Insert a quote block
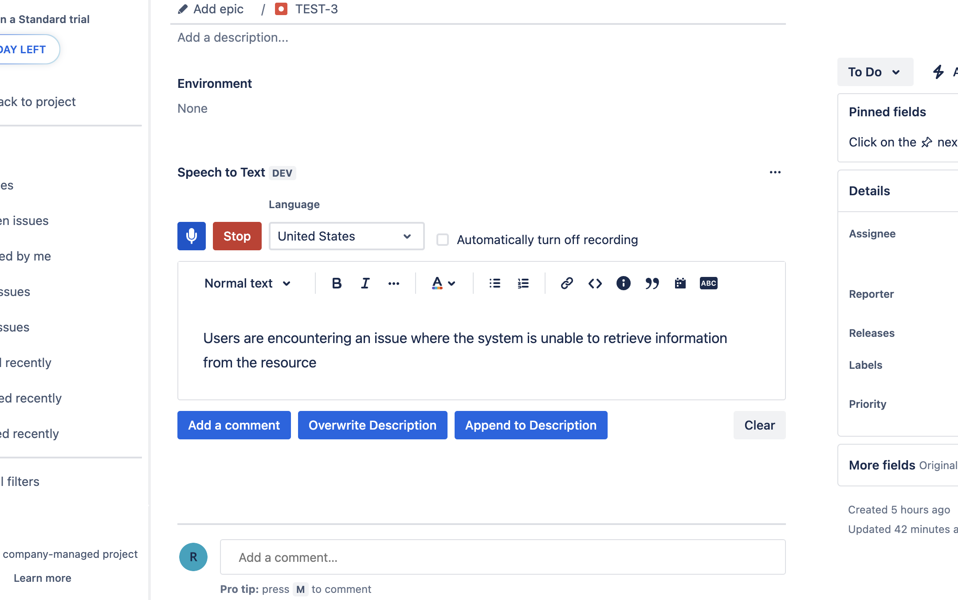This screenshot has width=958, height=600. coord(652,284)
